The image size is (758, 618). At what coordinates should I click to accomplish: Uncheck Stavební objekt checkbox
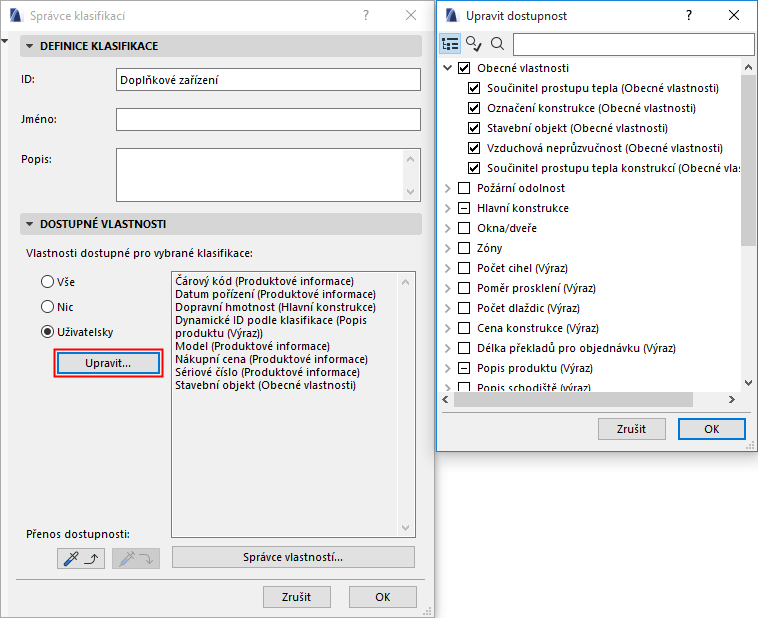click(474, 128)
